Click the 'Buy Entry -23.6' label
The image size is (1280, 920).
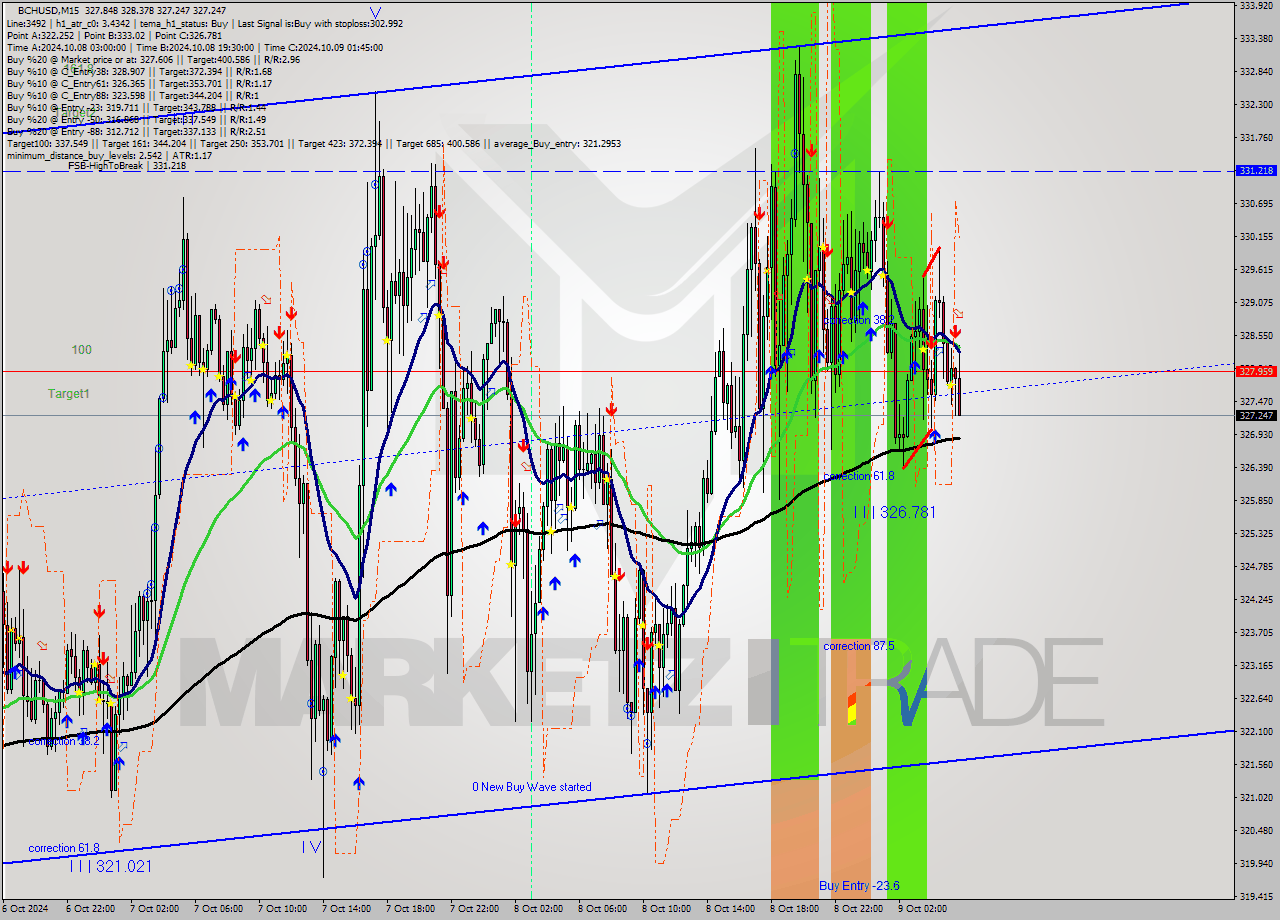pos(859,886)
